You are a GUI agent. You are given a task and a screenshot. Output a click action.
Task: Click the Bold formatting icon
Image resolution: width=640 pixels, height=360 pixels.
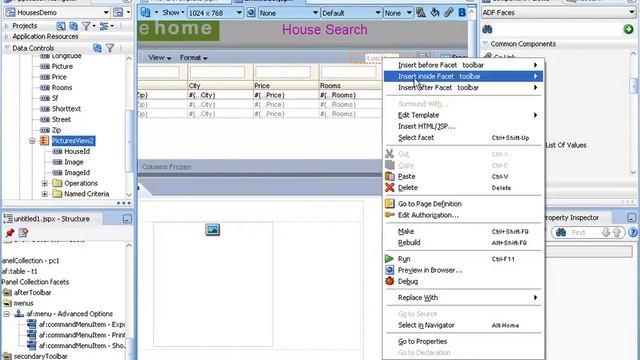click(462, 13)
